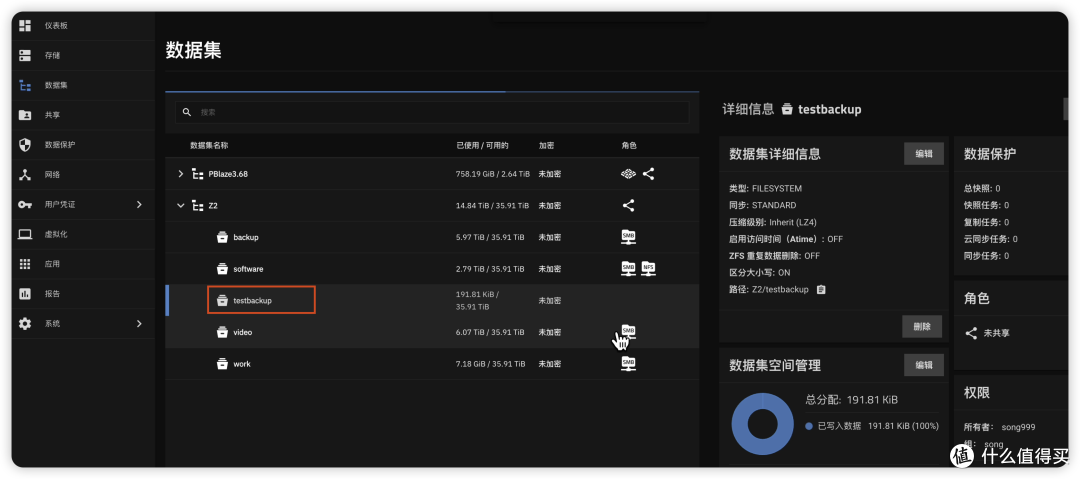1080x479 pixels.
Task: Expand the 系统 submenu arrow
Action: click(x=139, y=323)
